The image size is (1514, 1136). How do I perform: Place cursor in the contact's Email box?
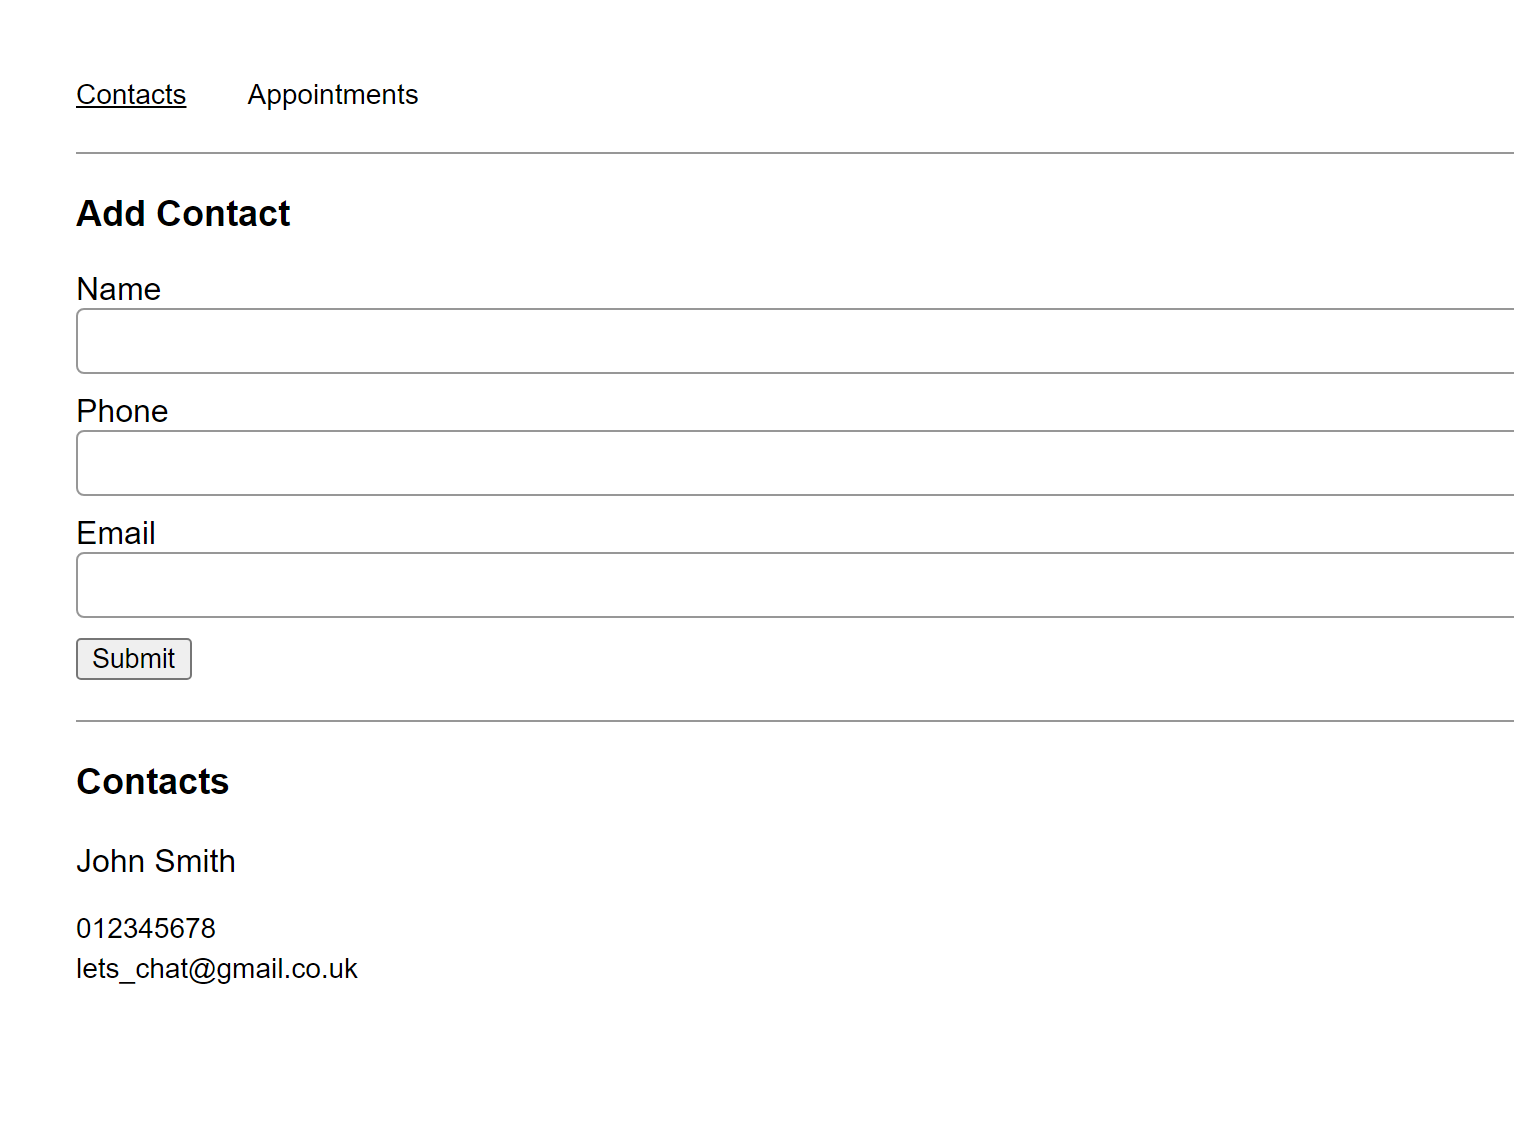[794, 585]
